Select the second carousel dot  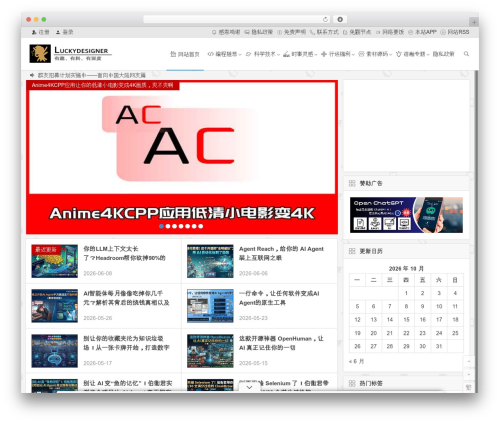pyautogui.click(x=168, y=226)
